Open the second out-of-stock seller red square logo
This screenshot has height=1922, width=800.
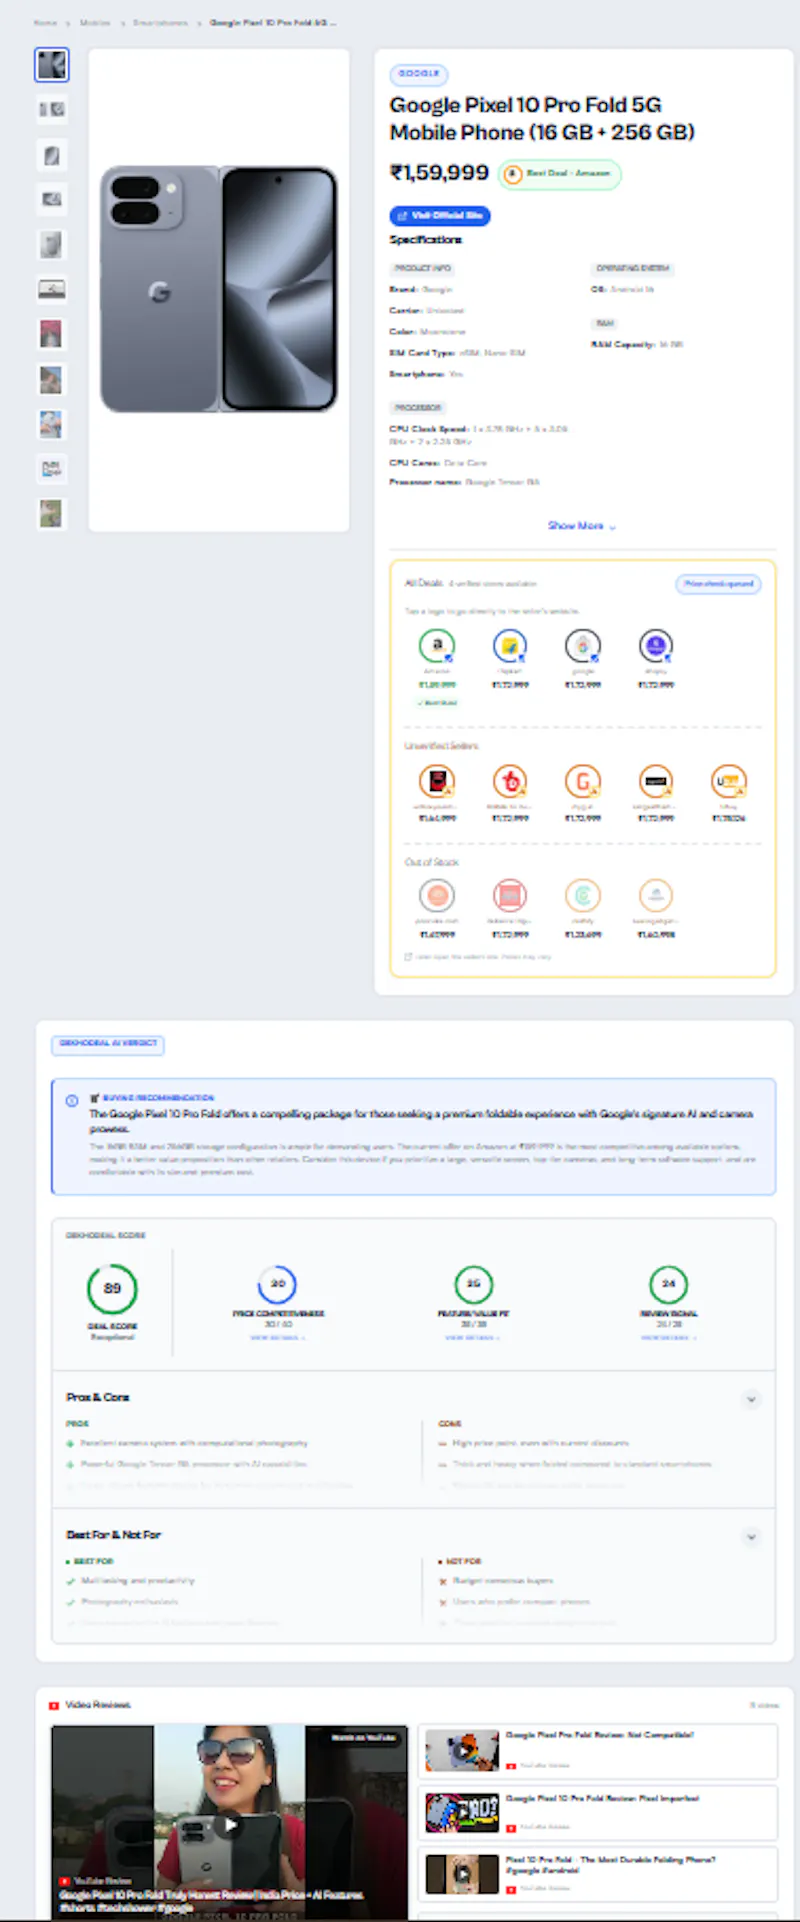(x=510, y=895)
